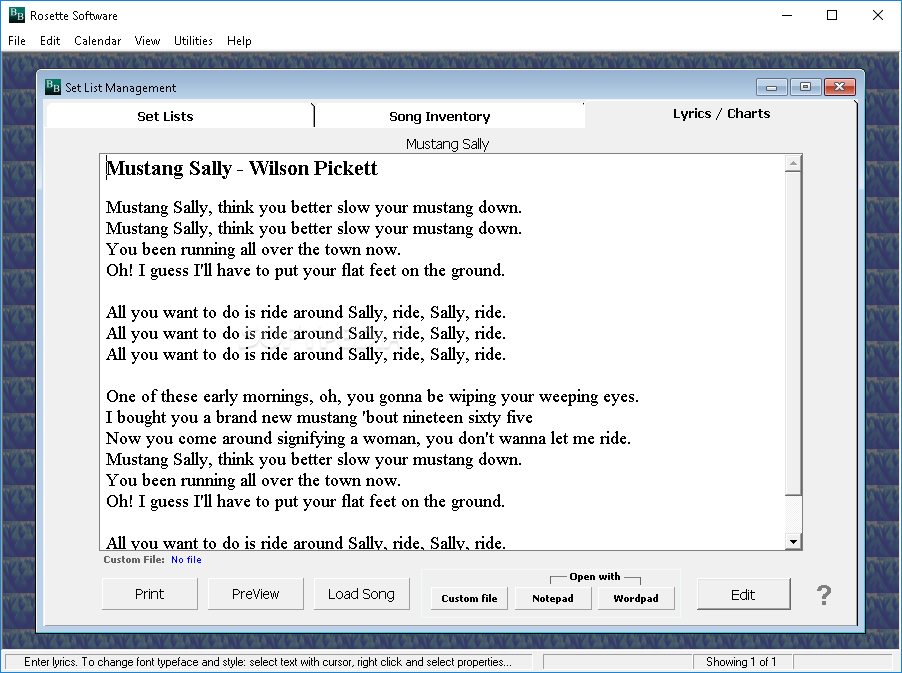Click the Rosette Software app icon in title bar
Image resolution: width=902 pixels, height=673 pixels.
17,15
